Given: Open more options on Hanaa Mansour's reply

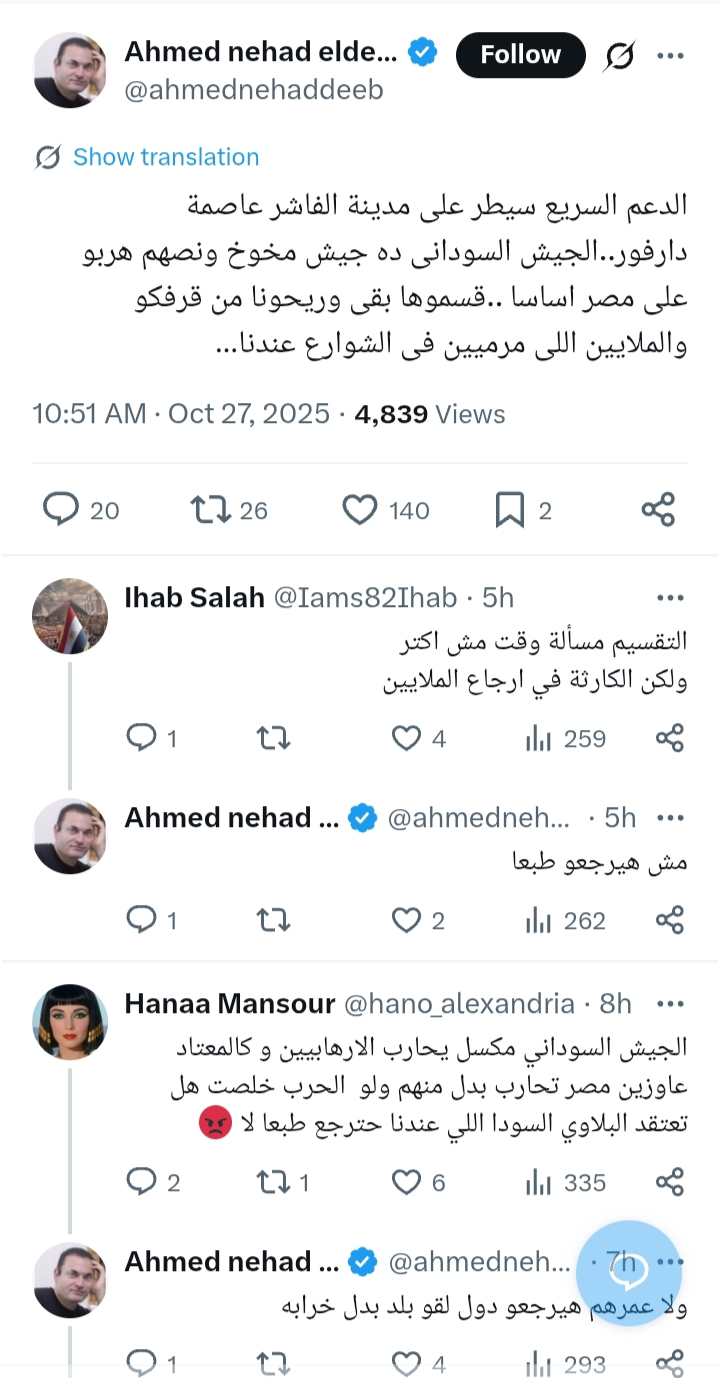Looking at the screenshot, I should click(670, 1003).
